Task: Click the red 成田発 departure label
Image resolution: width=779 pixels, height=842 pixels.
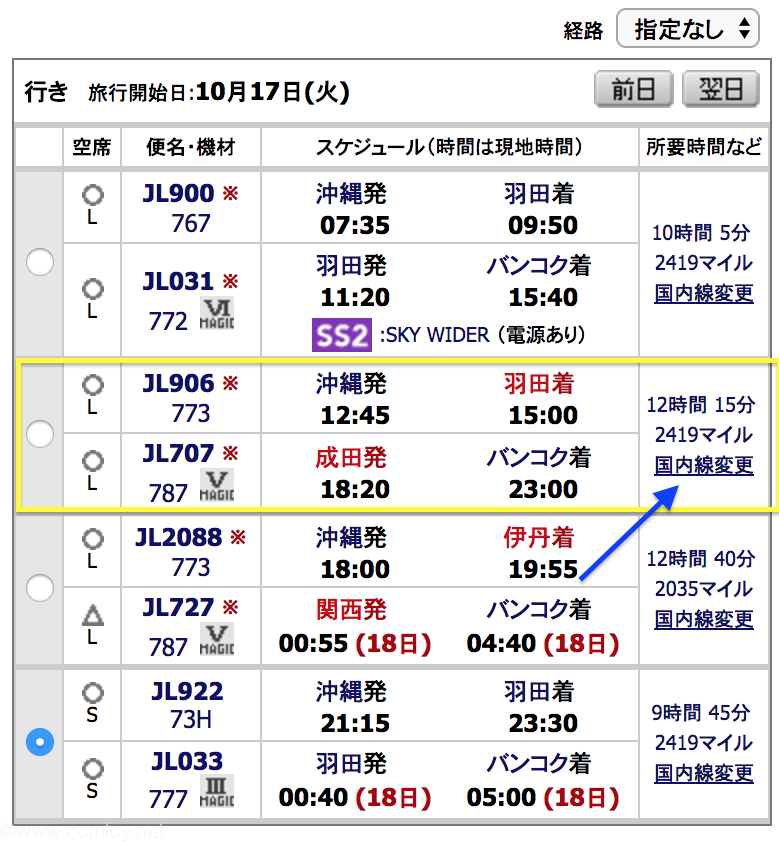Action: [351, 458]
